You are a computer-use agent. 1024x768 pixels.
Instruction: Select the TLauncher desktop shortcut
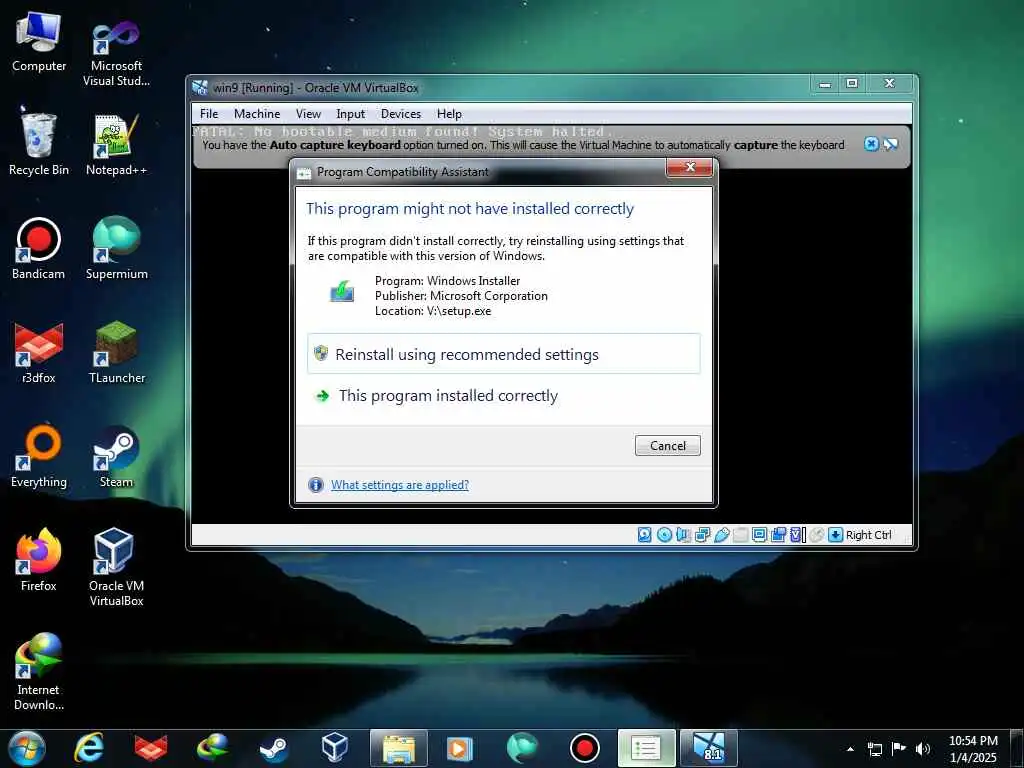pyautogui.click(x=116, y=353)
